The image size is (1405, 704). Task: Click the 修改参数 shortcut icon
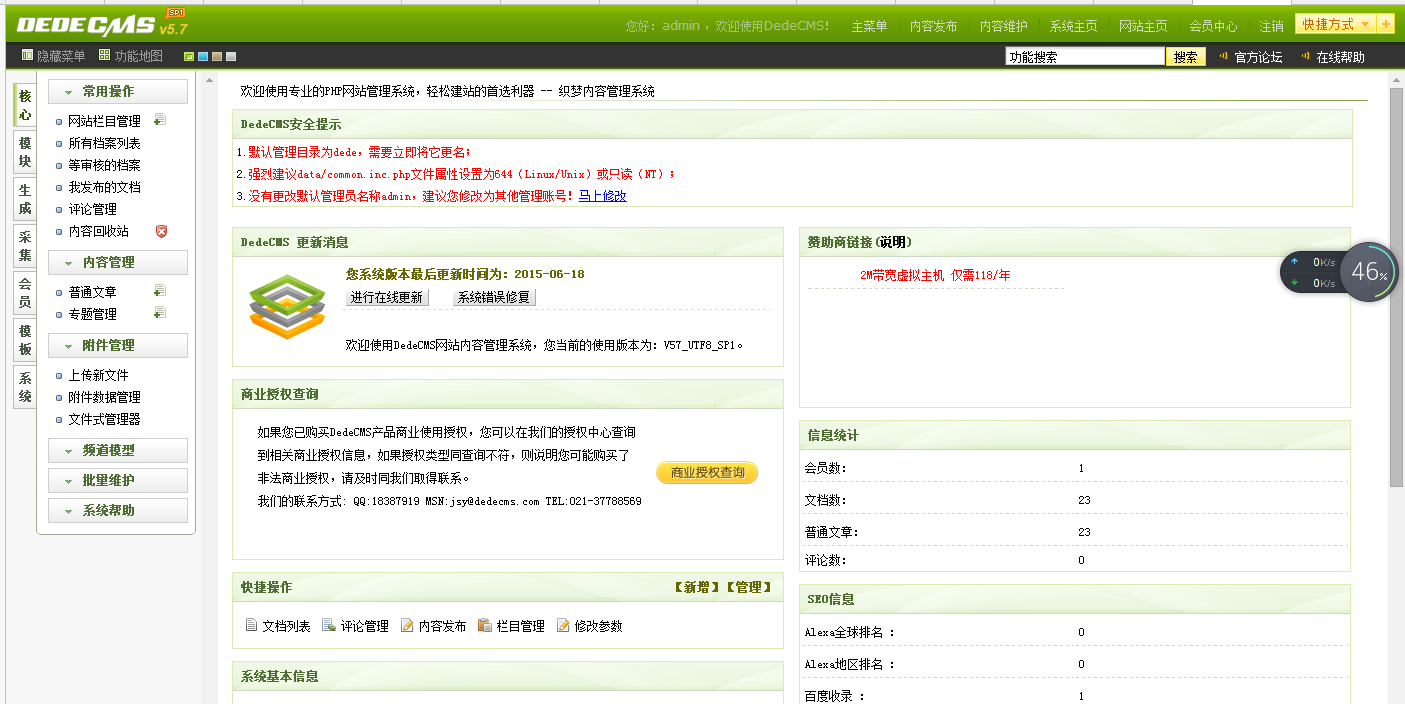563,626
